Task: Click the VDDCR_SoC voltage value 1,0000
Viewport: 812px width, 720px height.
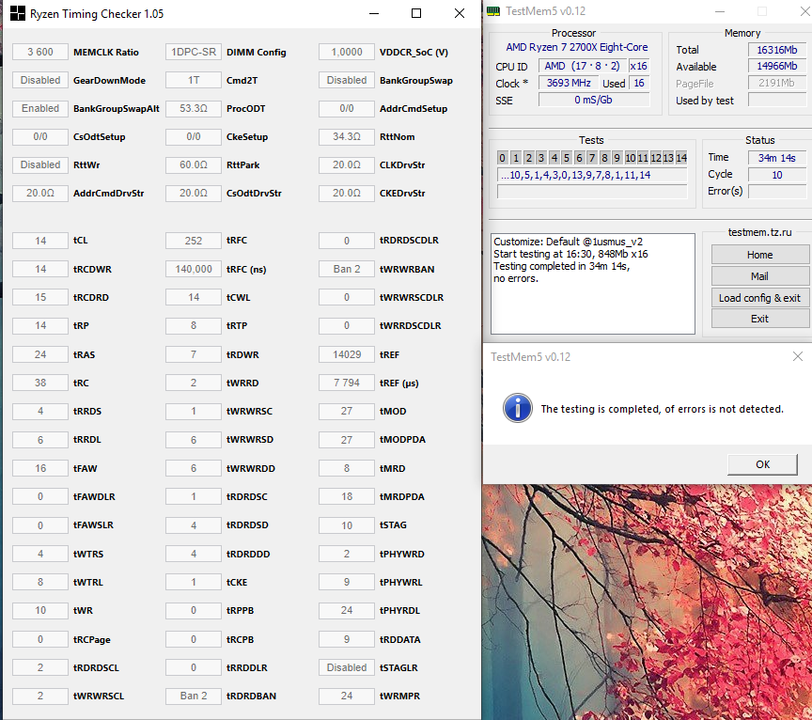Action: 347,52
